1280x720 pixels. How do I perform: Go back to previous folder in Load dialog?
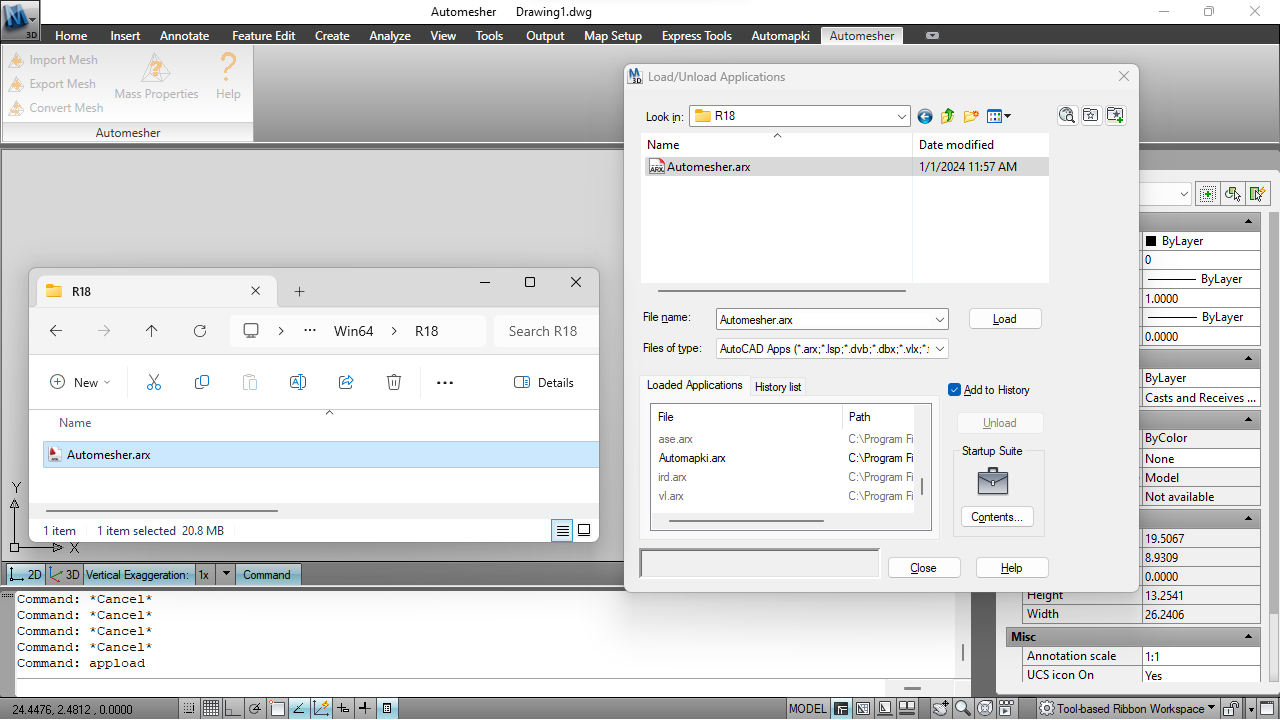(924, 116)
